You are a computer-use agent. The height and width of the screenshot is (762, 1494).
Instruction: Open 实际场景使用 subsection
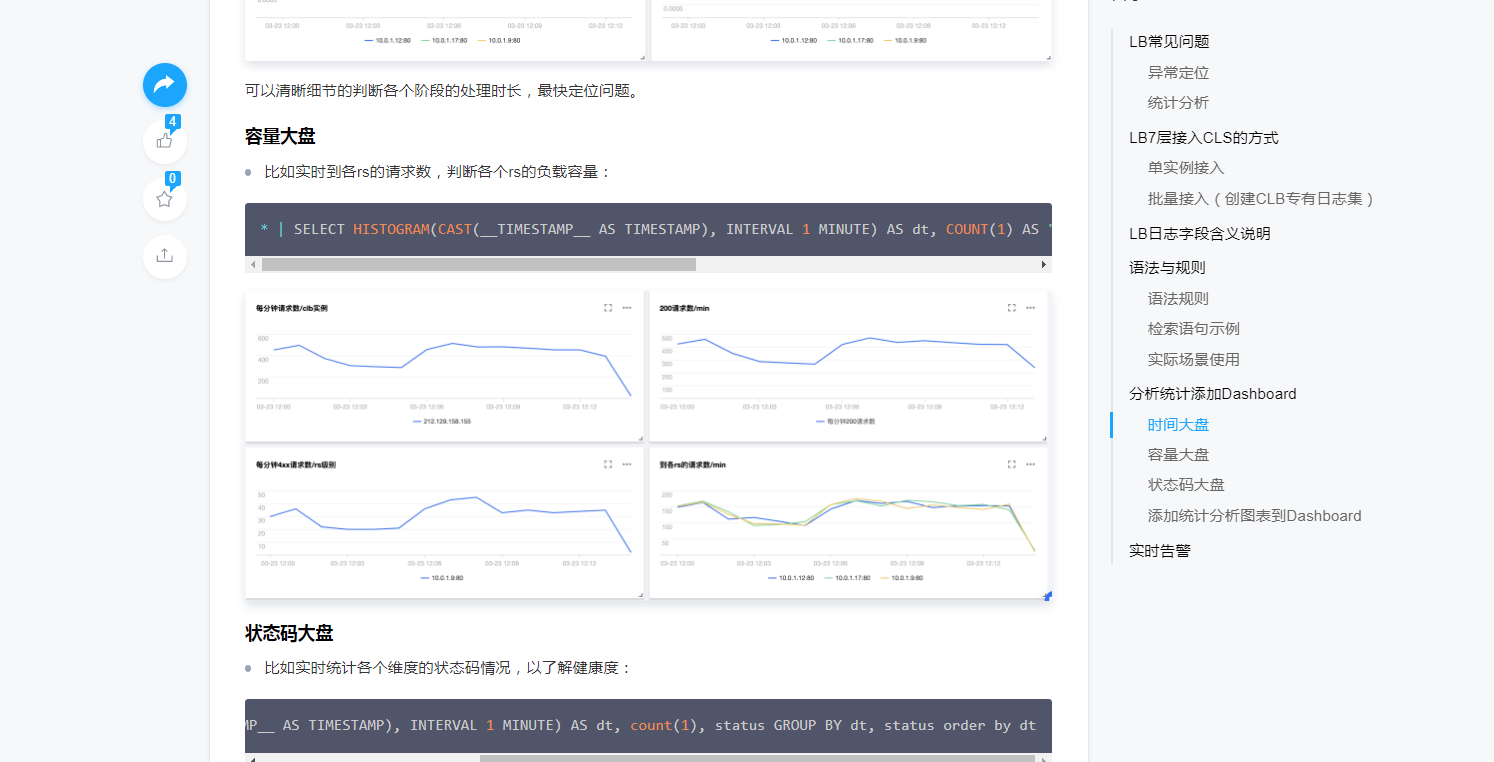(1194, 360)
